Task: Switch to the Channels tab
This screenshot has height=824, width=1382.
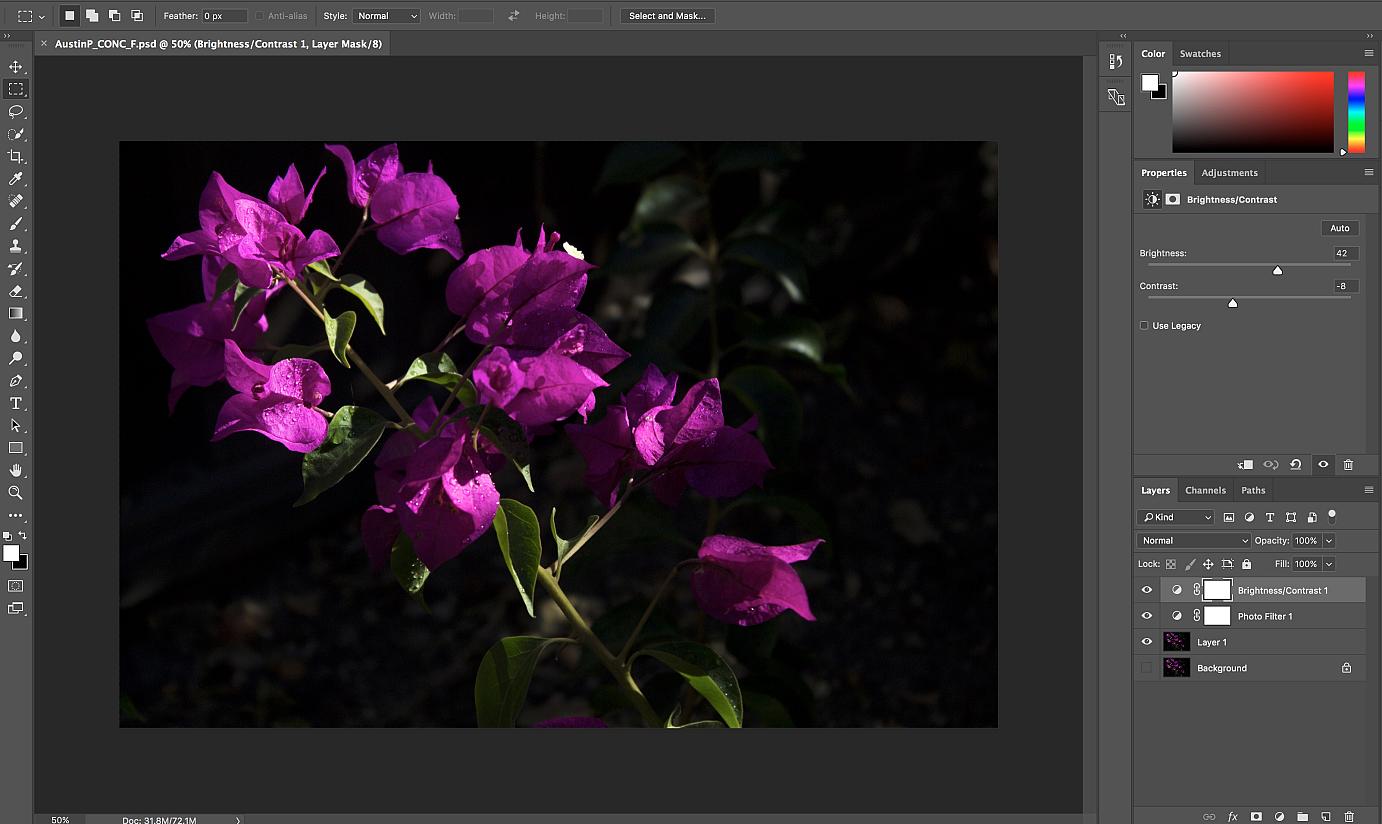Action: click(x=1205, y=490)
